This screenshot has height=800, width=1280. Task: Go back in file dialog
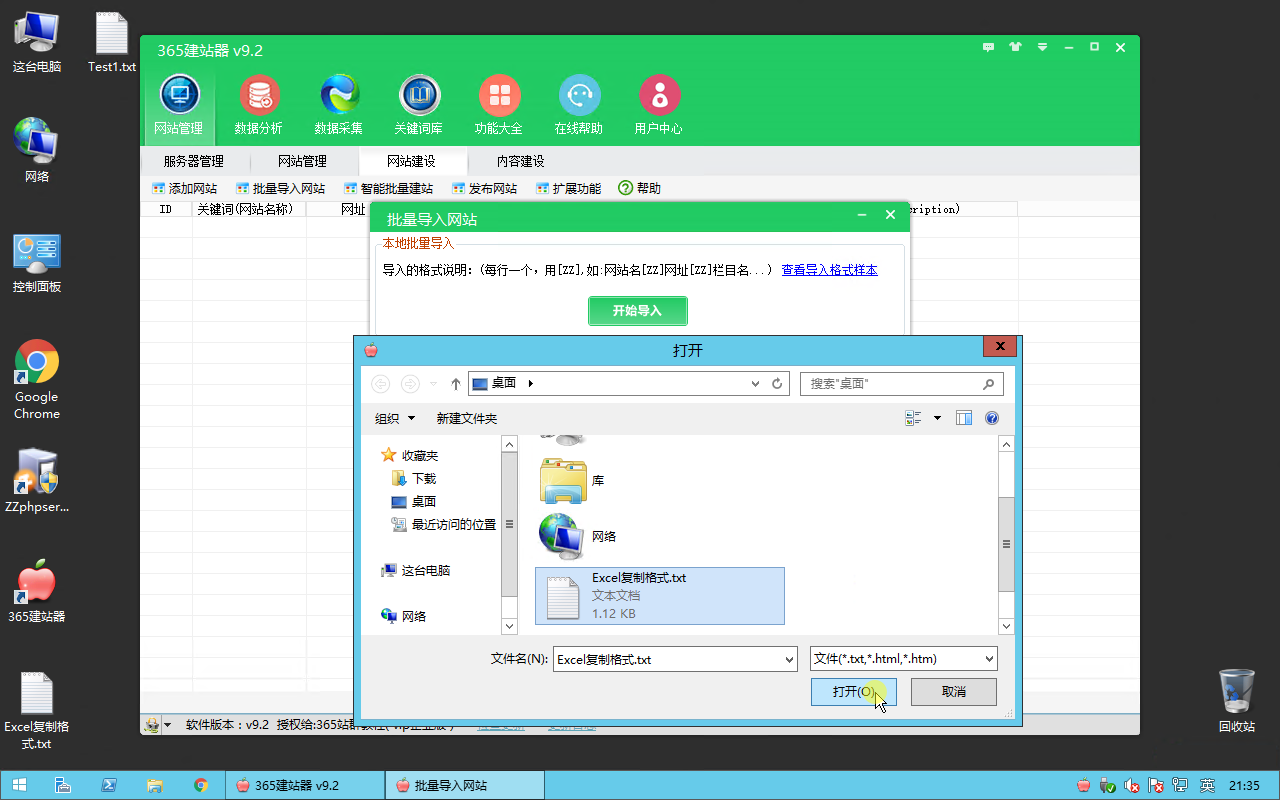(380, 384)
